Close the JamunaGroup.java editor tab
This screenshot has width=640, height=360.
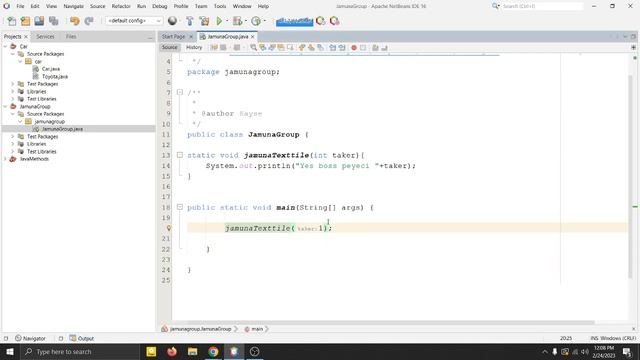coord(253,37)
